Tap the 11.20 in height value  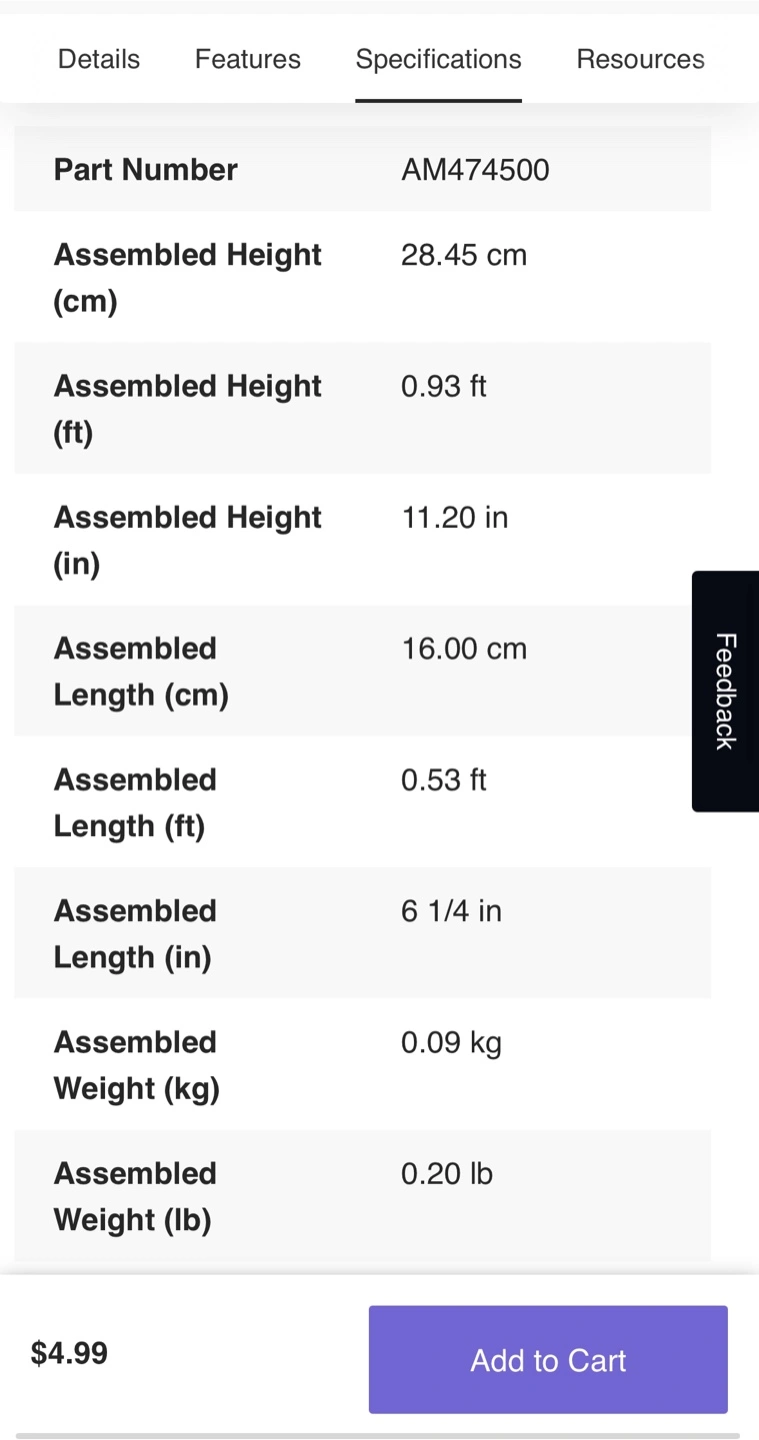coord(455,517)
